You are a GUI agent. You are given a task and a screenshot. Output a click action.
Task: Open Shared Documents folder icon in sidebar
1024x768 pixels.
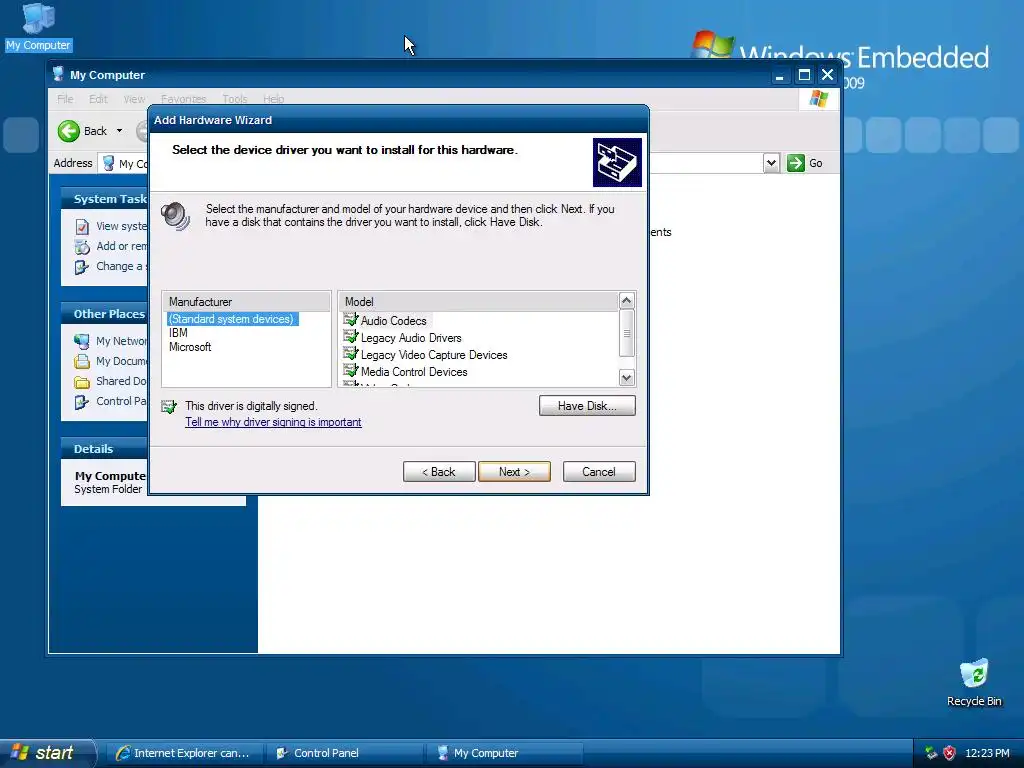click(82, 381)
